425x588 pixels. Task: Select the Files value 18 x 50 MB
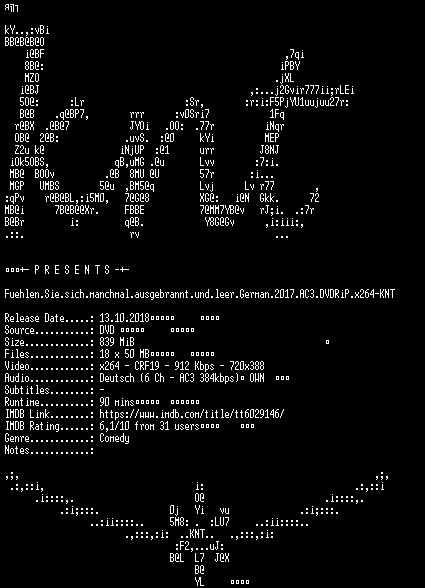click(x=124, y=354)
